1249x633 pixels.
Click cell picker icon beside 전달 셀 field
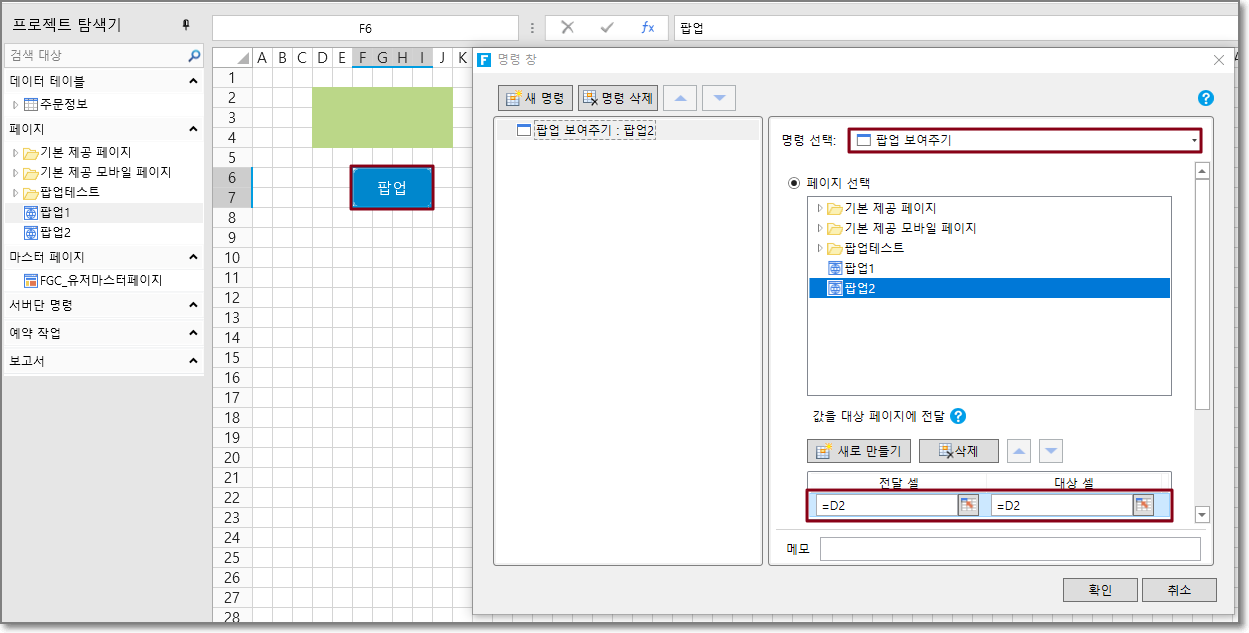967,505
